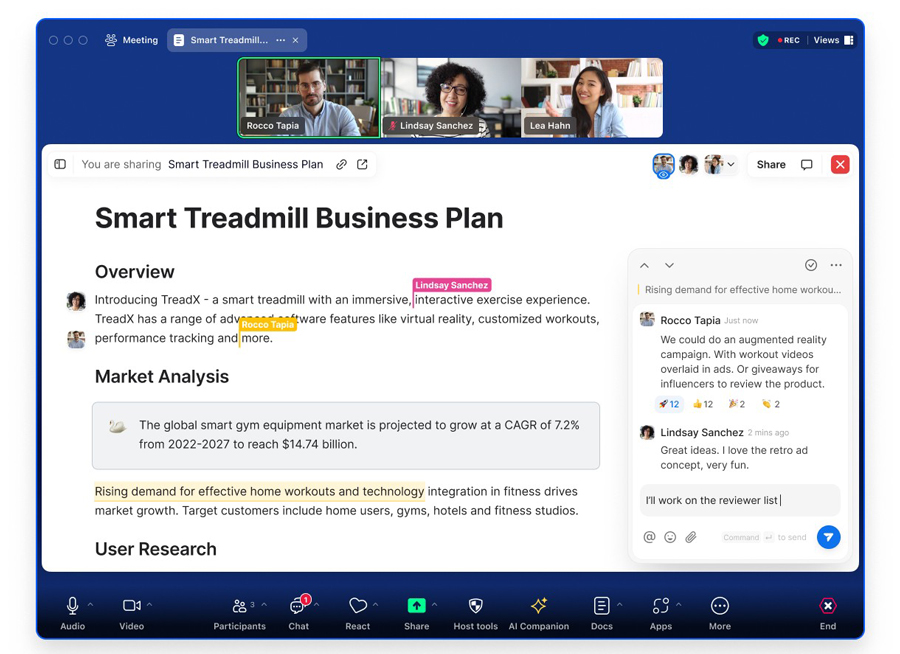Switch to the Meeting tab
Screen dimensions: 900x654
(x=131, y=40)
